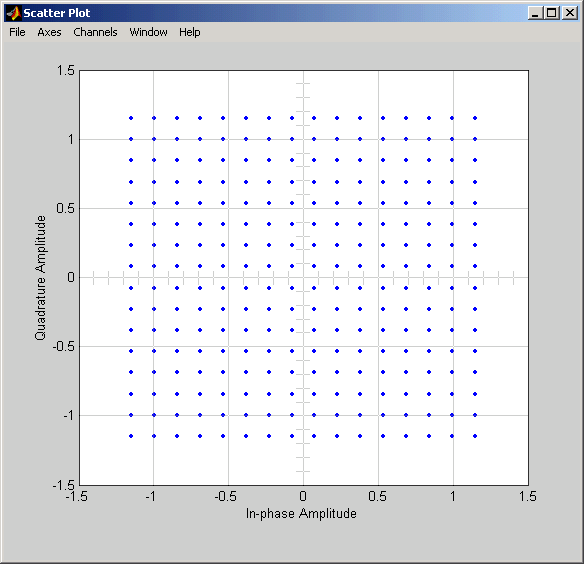Open the Window menu

(148, 32)
